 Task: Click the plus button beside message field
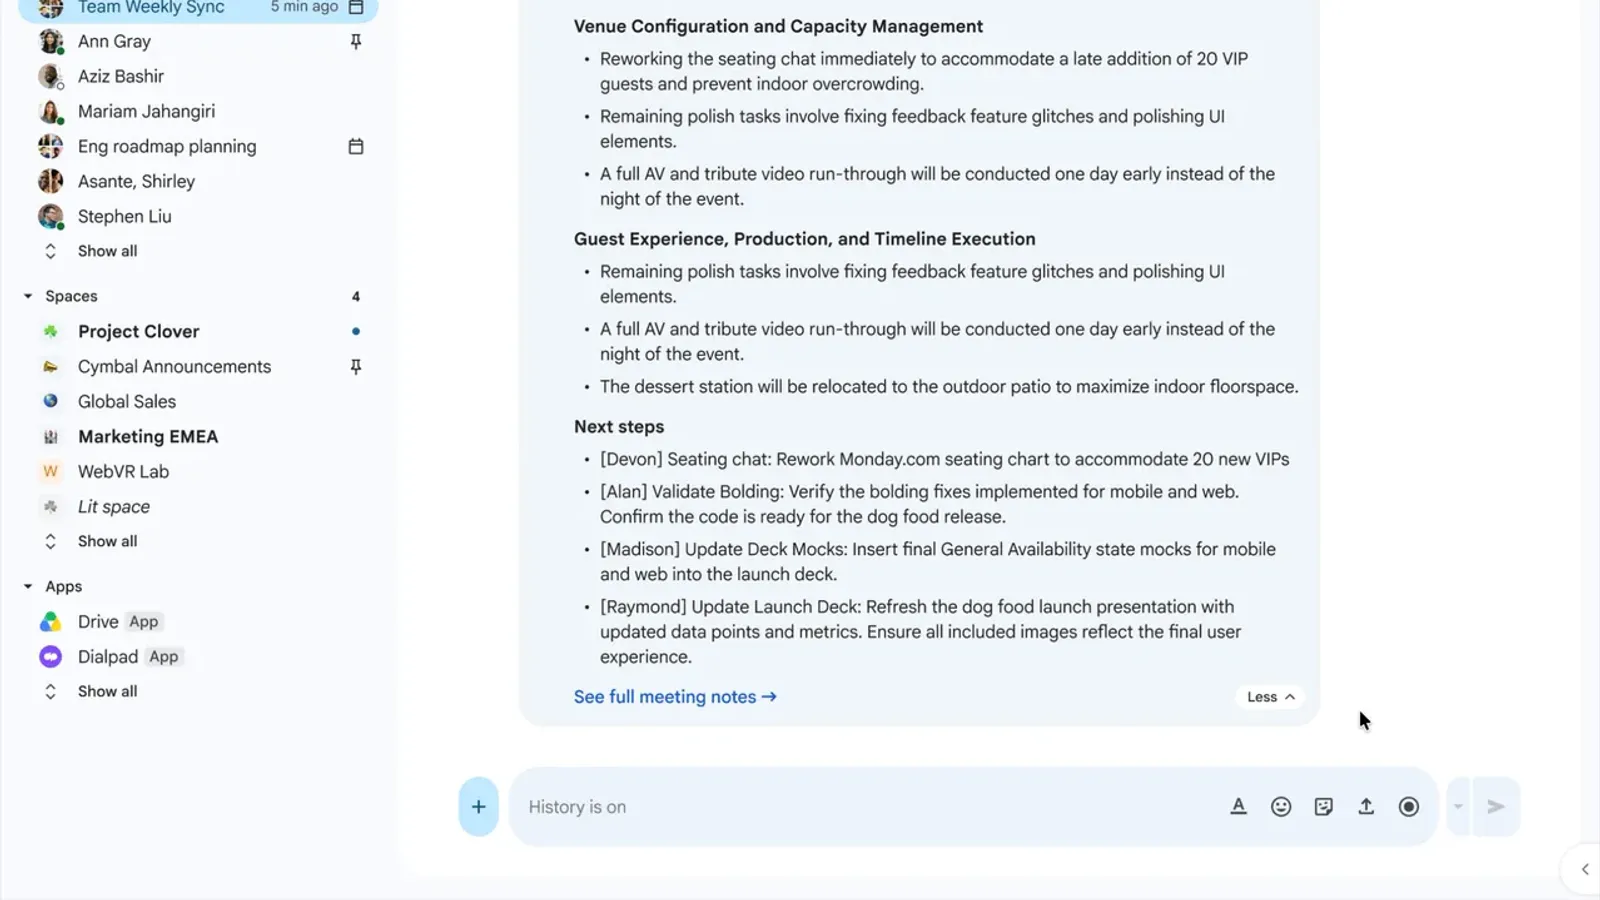click(x=478, y=806)
